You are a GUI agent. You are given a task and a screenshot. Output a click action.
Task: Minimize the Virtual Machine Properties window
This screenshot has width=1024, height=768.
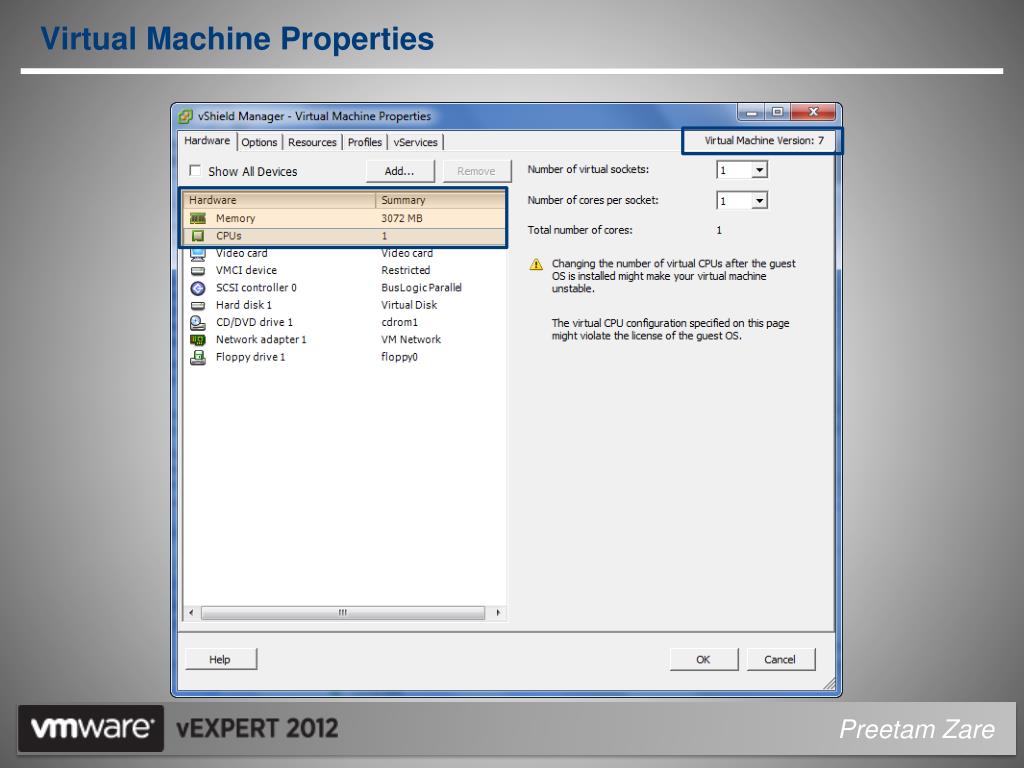coord(751,112)
